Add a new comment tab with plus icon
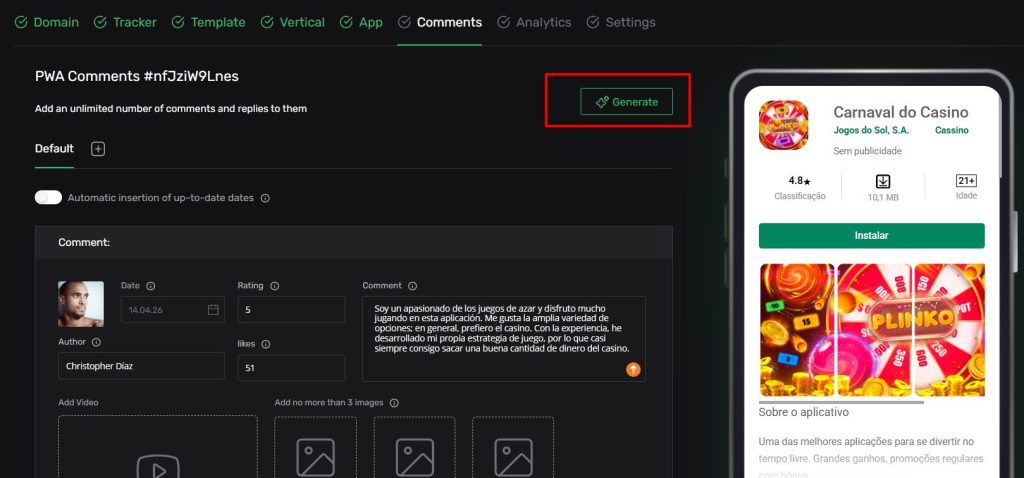 tap(98, 149)
